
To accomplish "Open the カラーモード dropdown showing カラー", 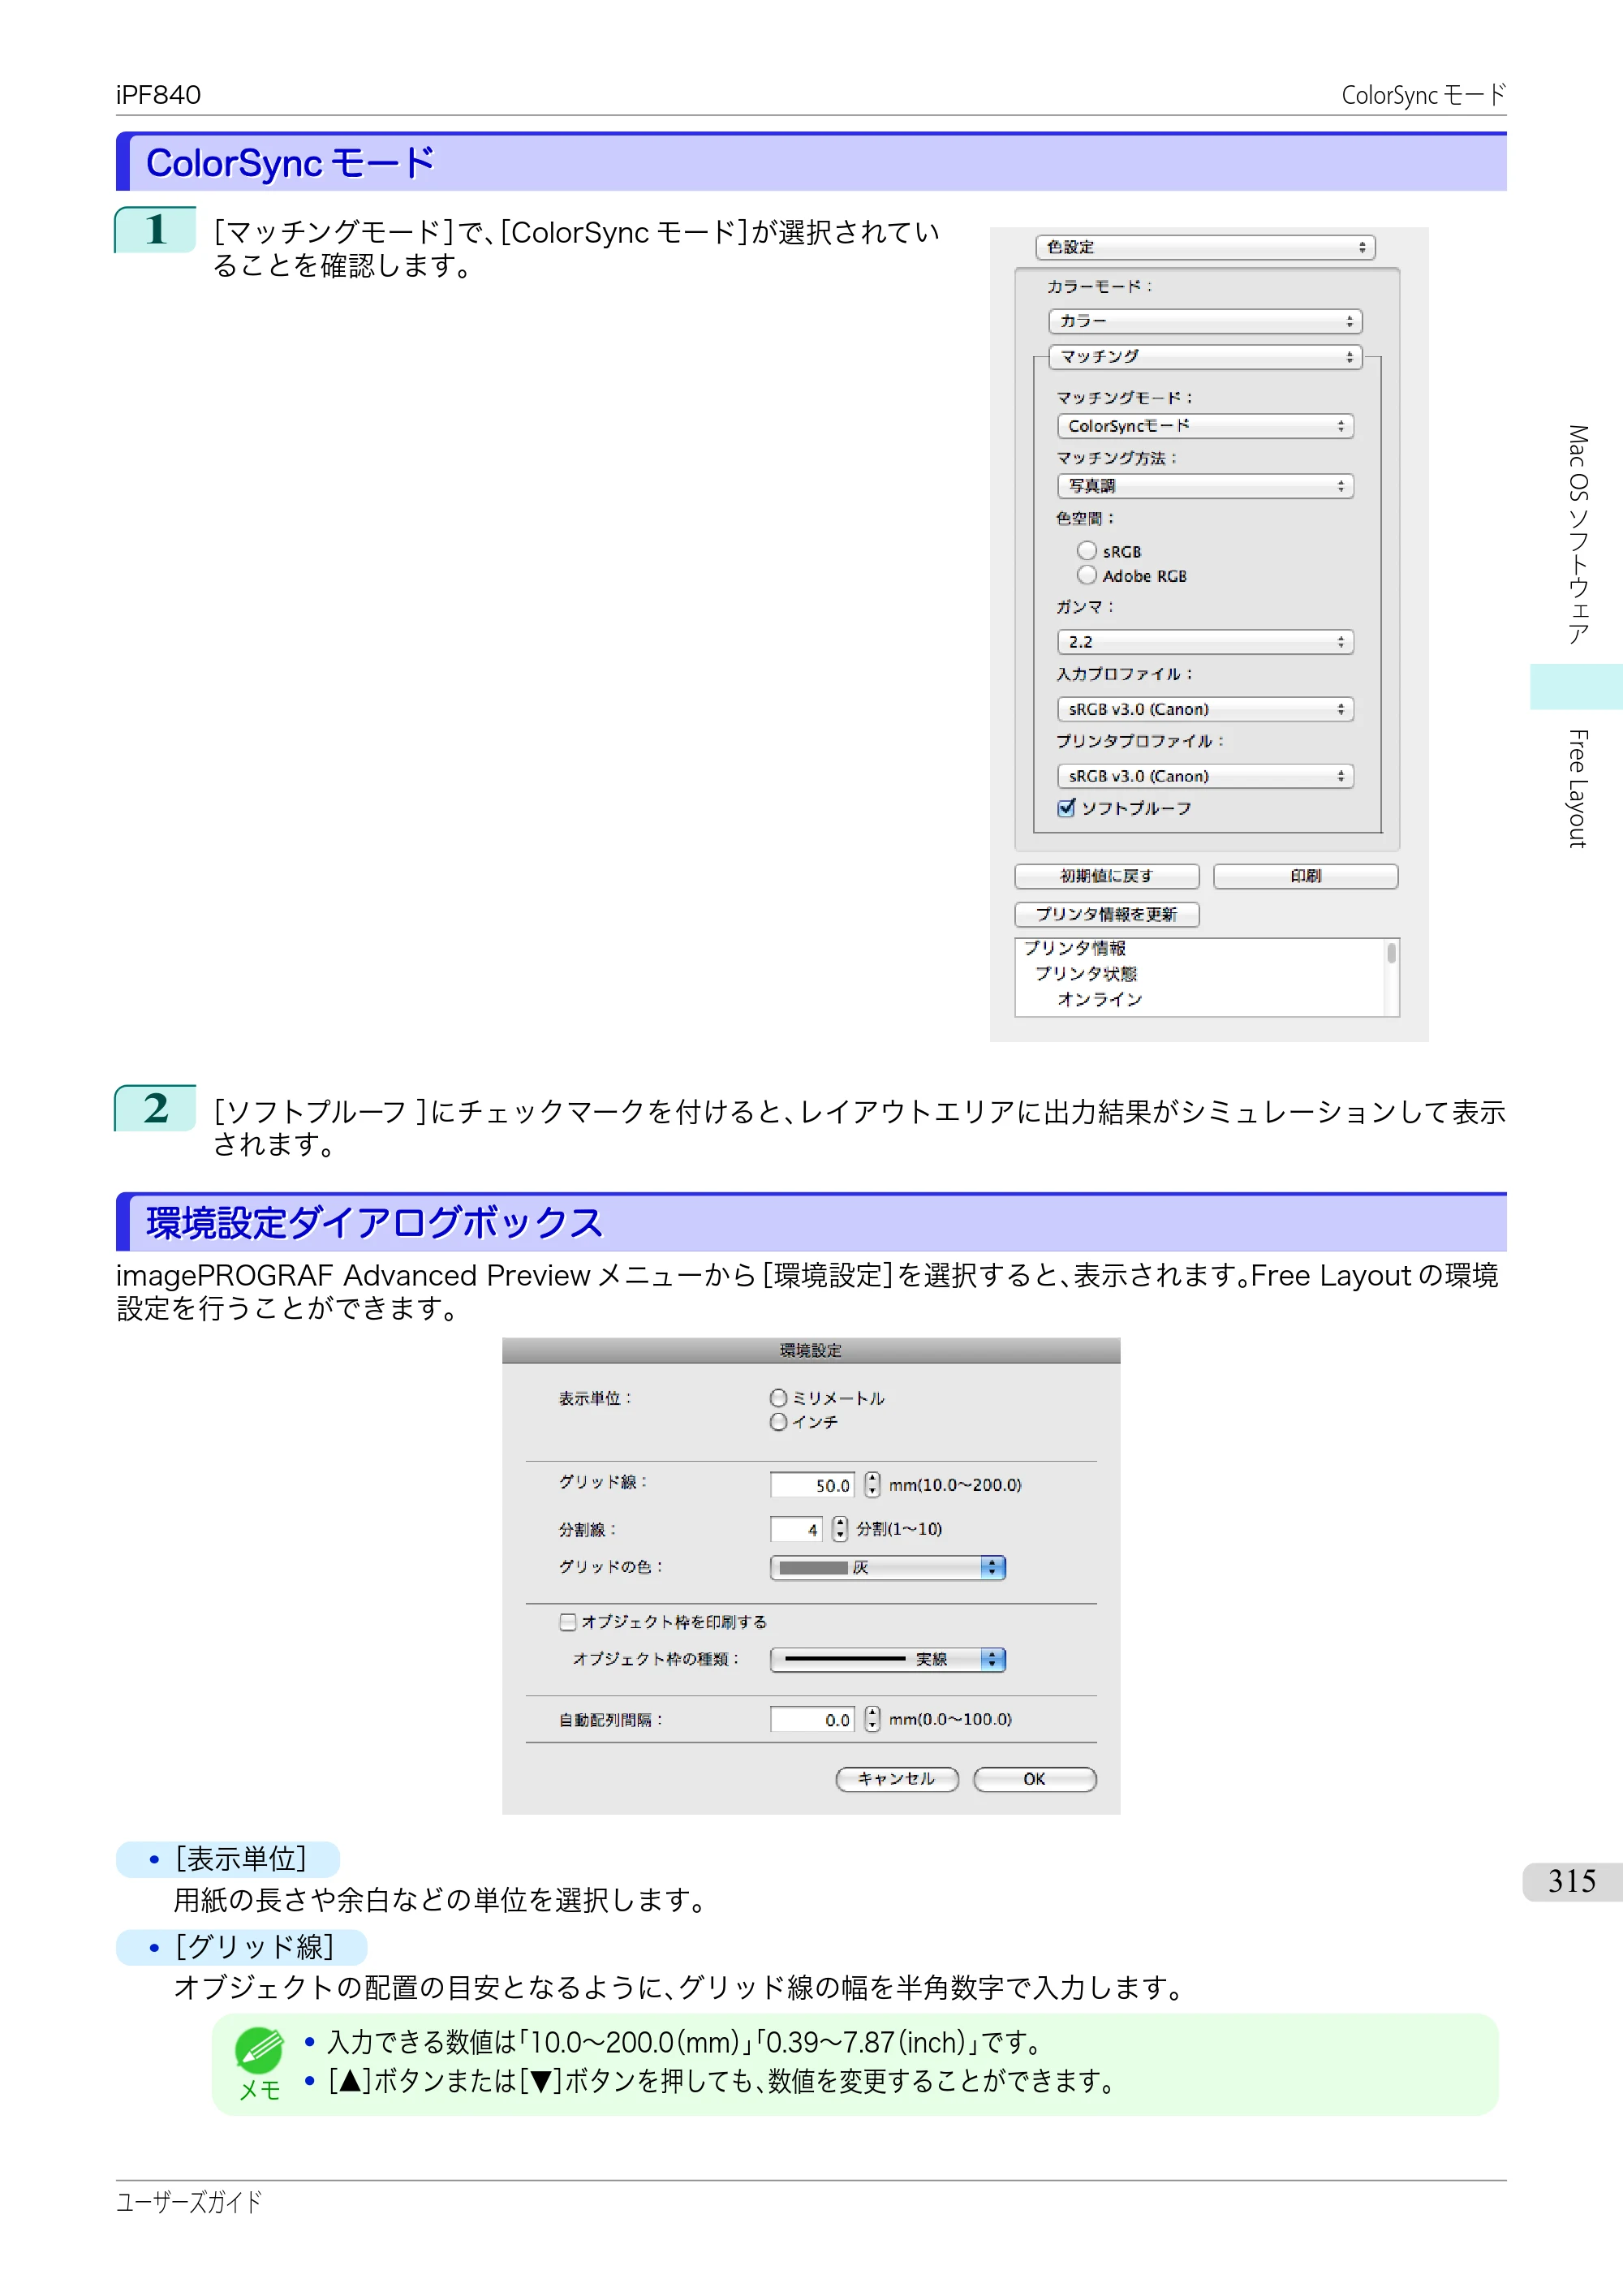I will pos(1205,321).
